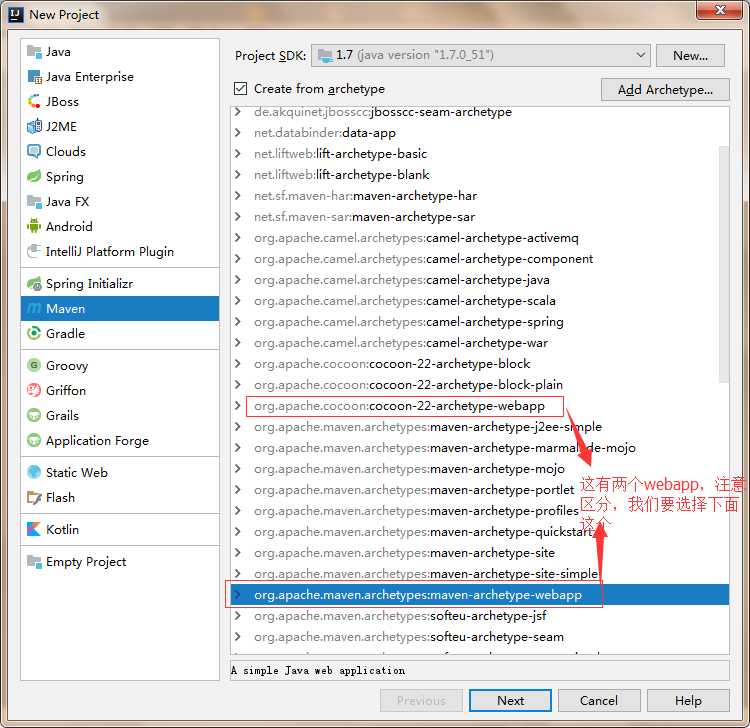Click the Java project type icon
This screenshot has height=728, width=750.
click(x=34, y=52)
